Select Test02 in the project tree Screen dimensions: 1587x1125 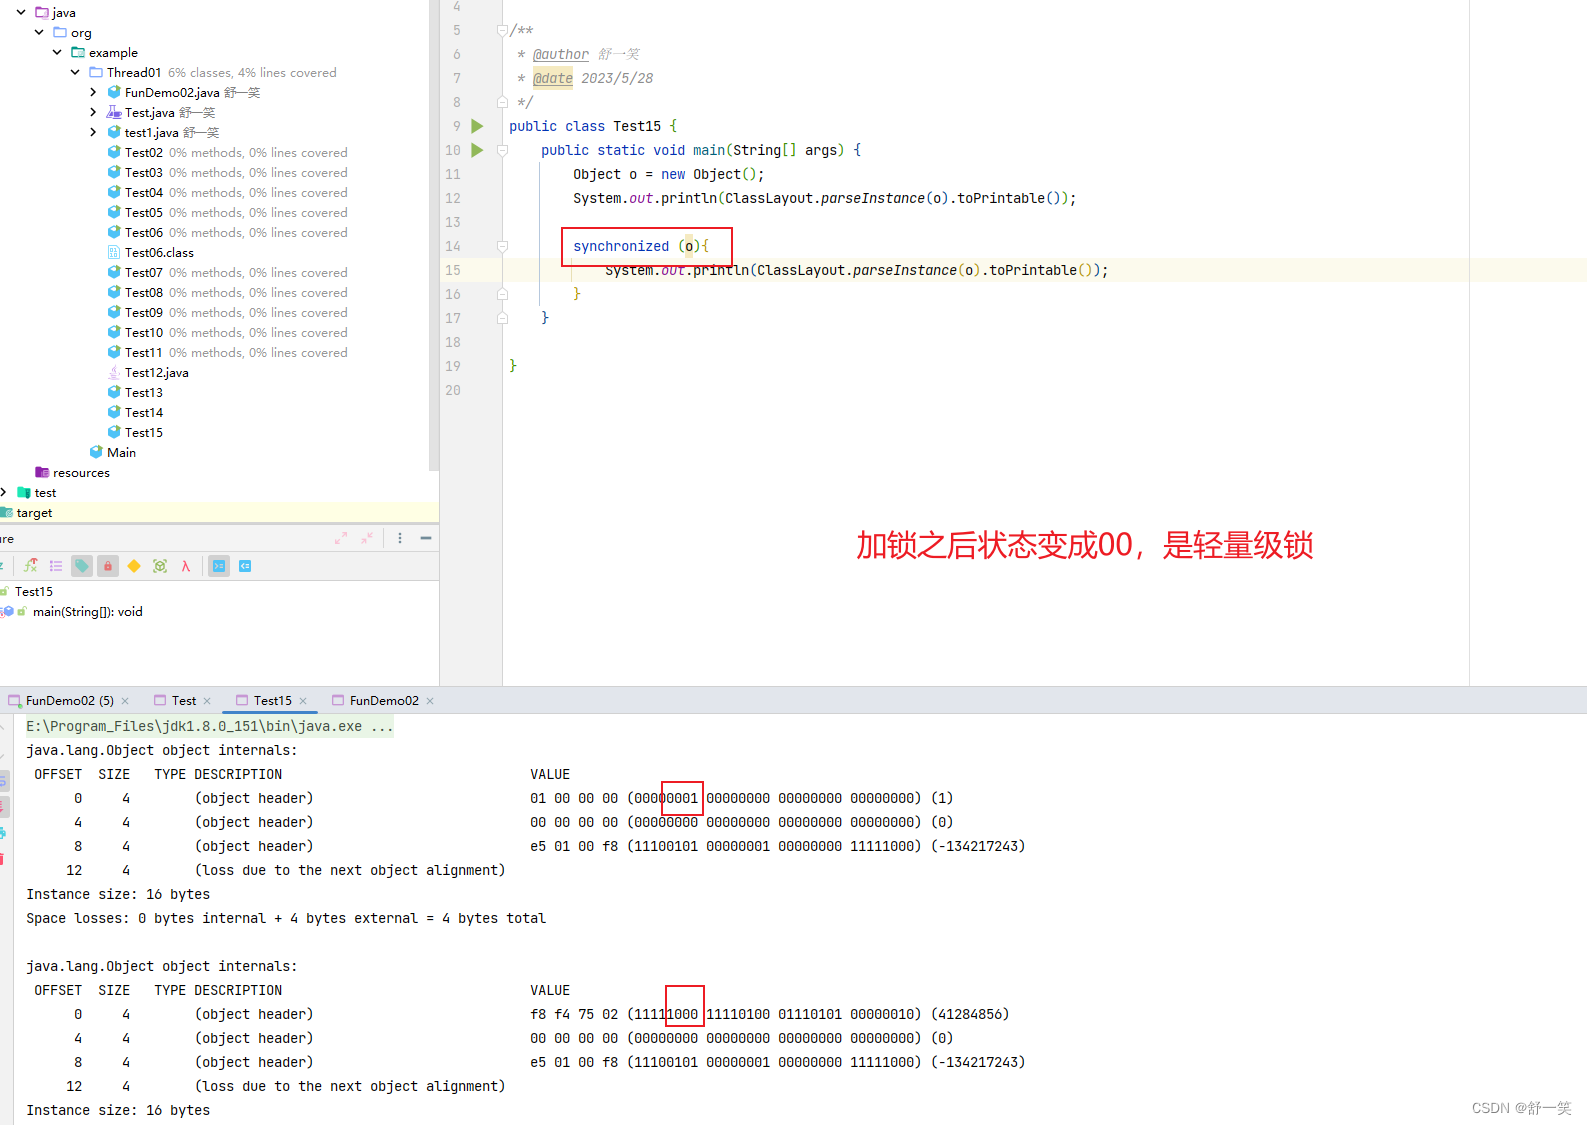[x=144, y=152]
